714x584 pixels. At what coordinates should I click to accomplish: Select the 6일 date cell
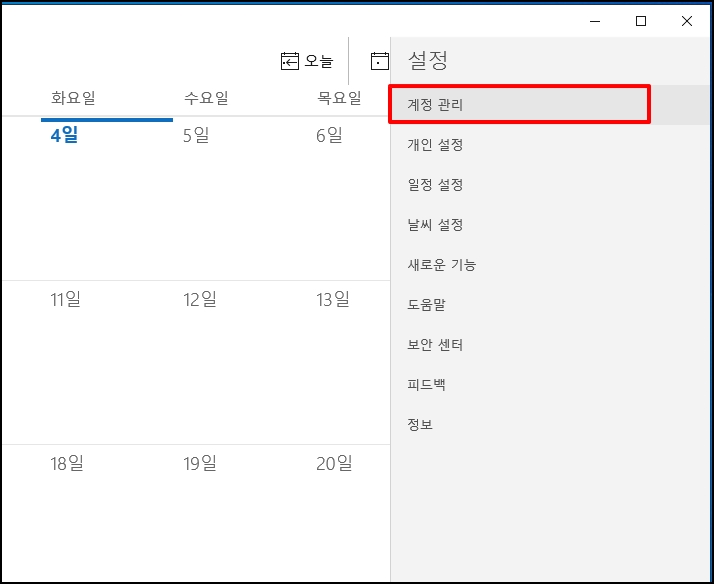348,198
